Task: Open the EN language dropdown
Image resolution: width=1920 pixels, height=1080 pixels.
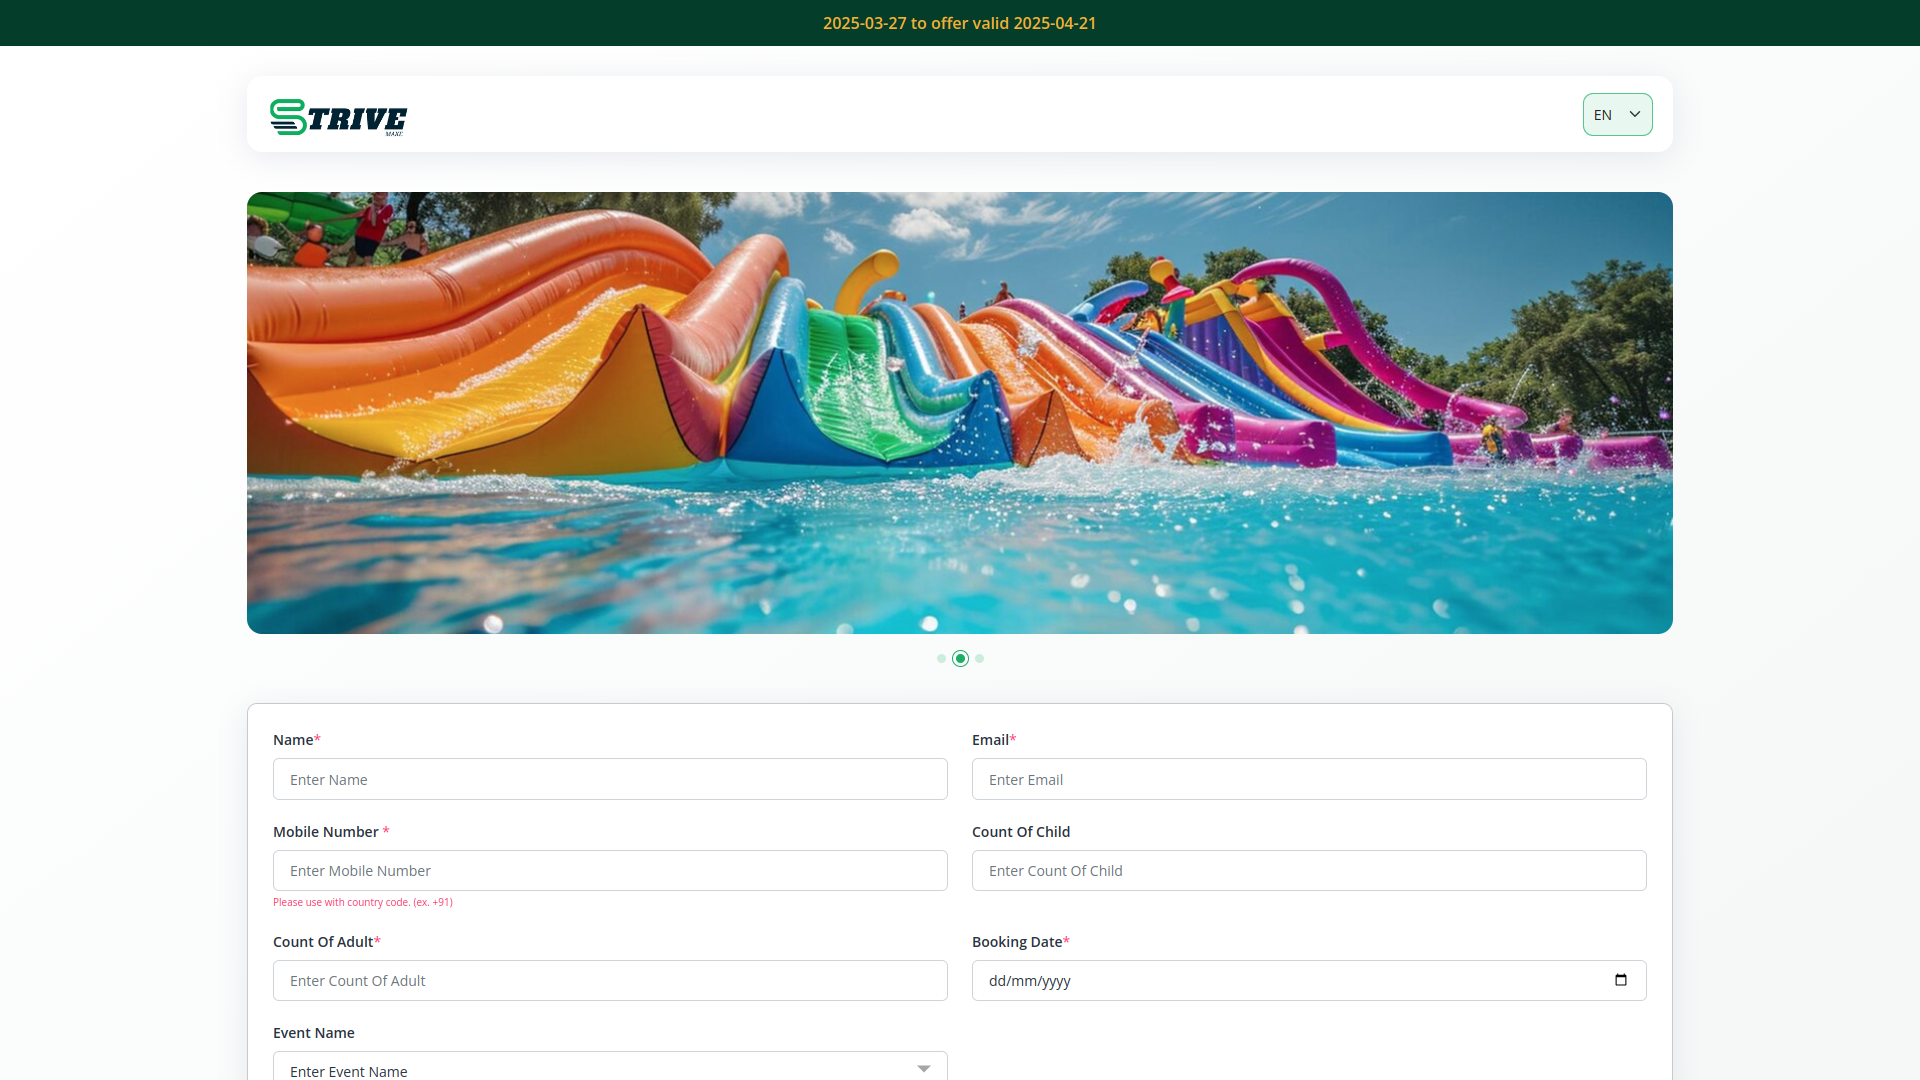Action: [x=1606, y=115]
